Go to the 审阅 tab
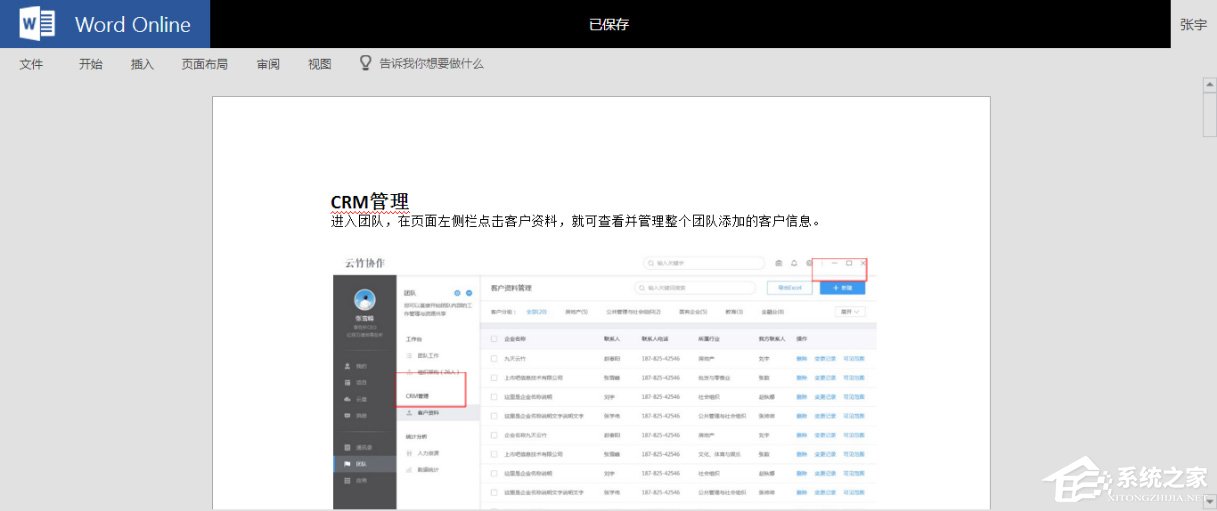 pyautogui.click(x=268, y=64)
